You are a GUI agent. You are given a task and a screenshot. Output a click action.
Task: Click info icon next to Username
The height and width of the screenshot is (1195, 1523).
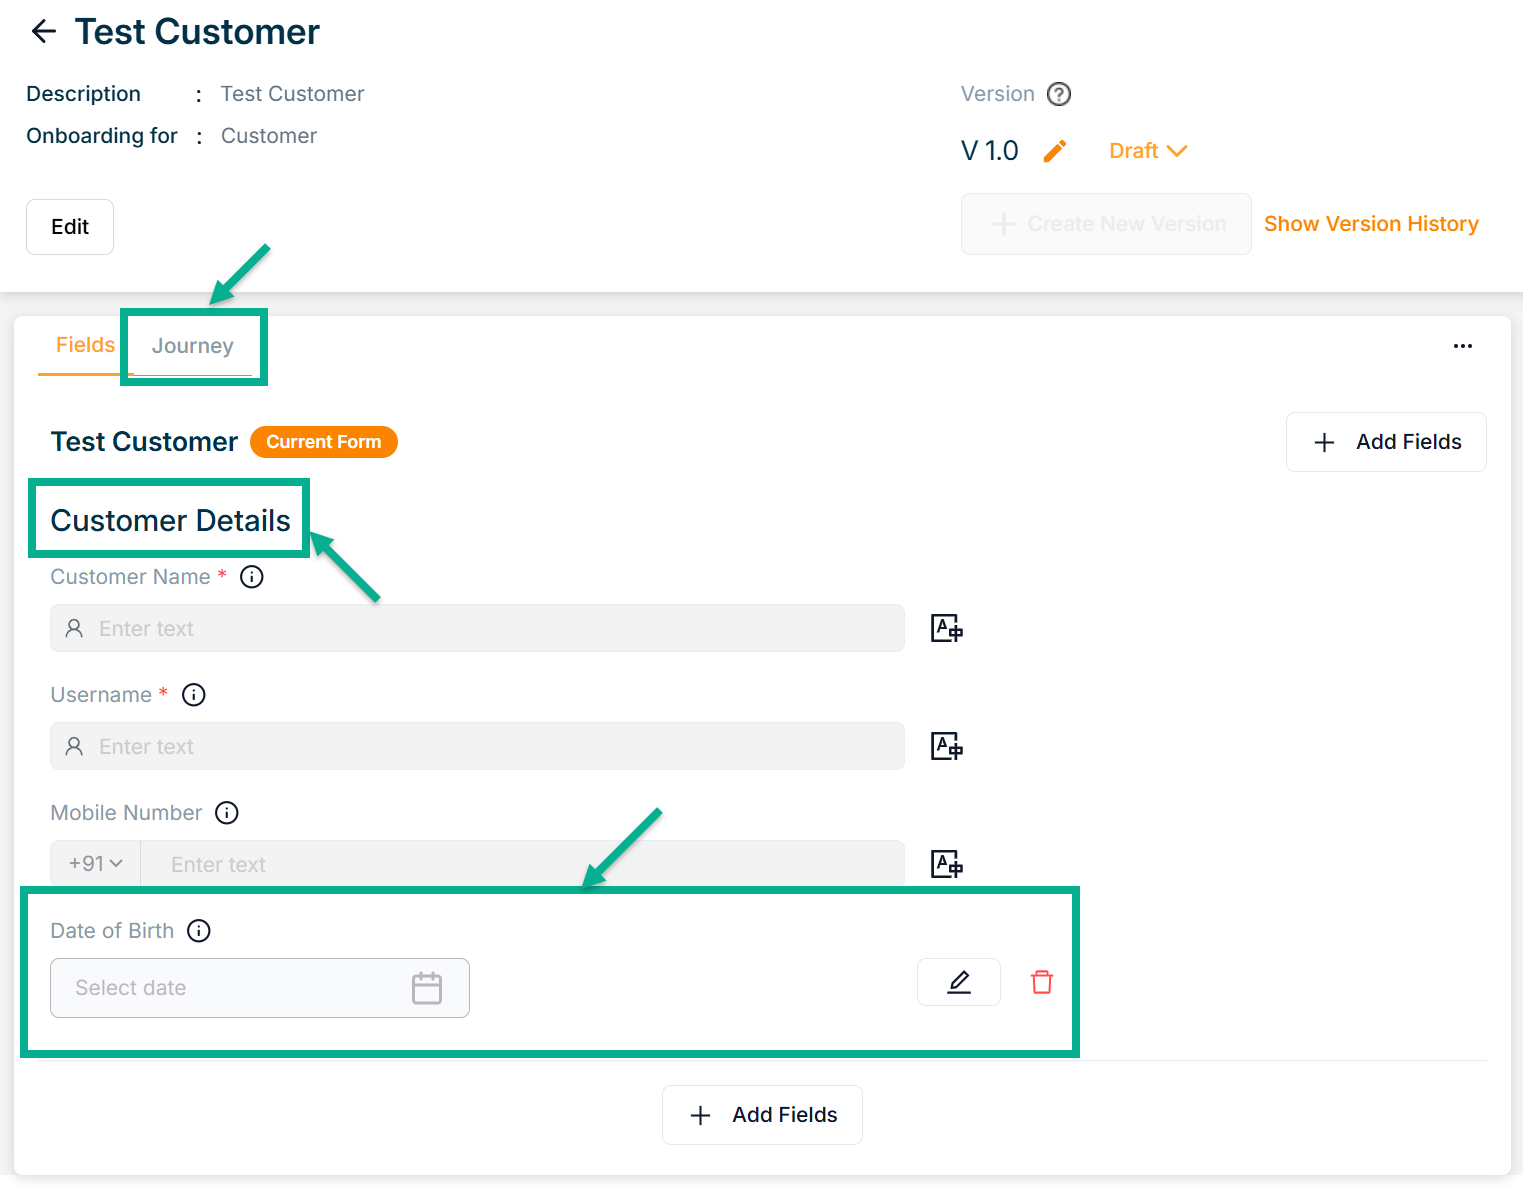pos(194,695)
